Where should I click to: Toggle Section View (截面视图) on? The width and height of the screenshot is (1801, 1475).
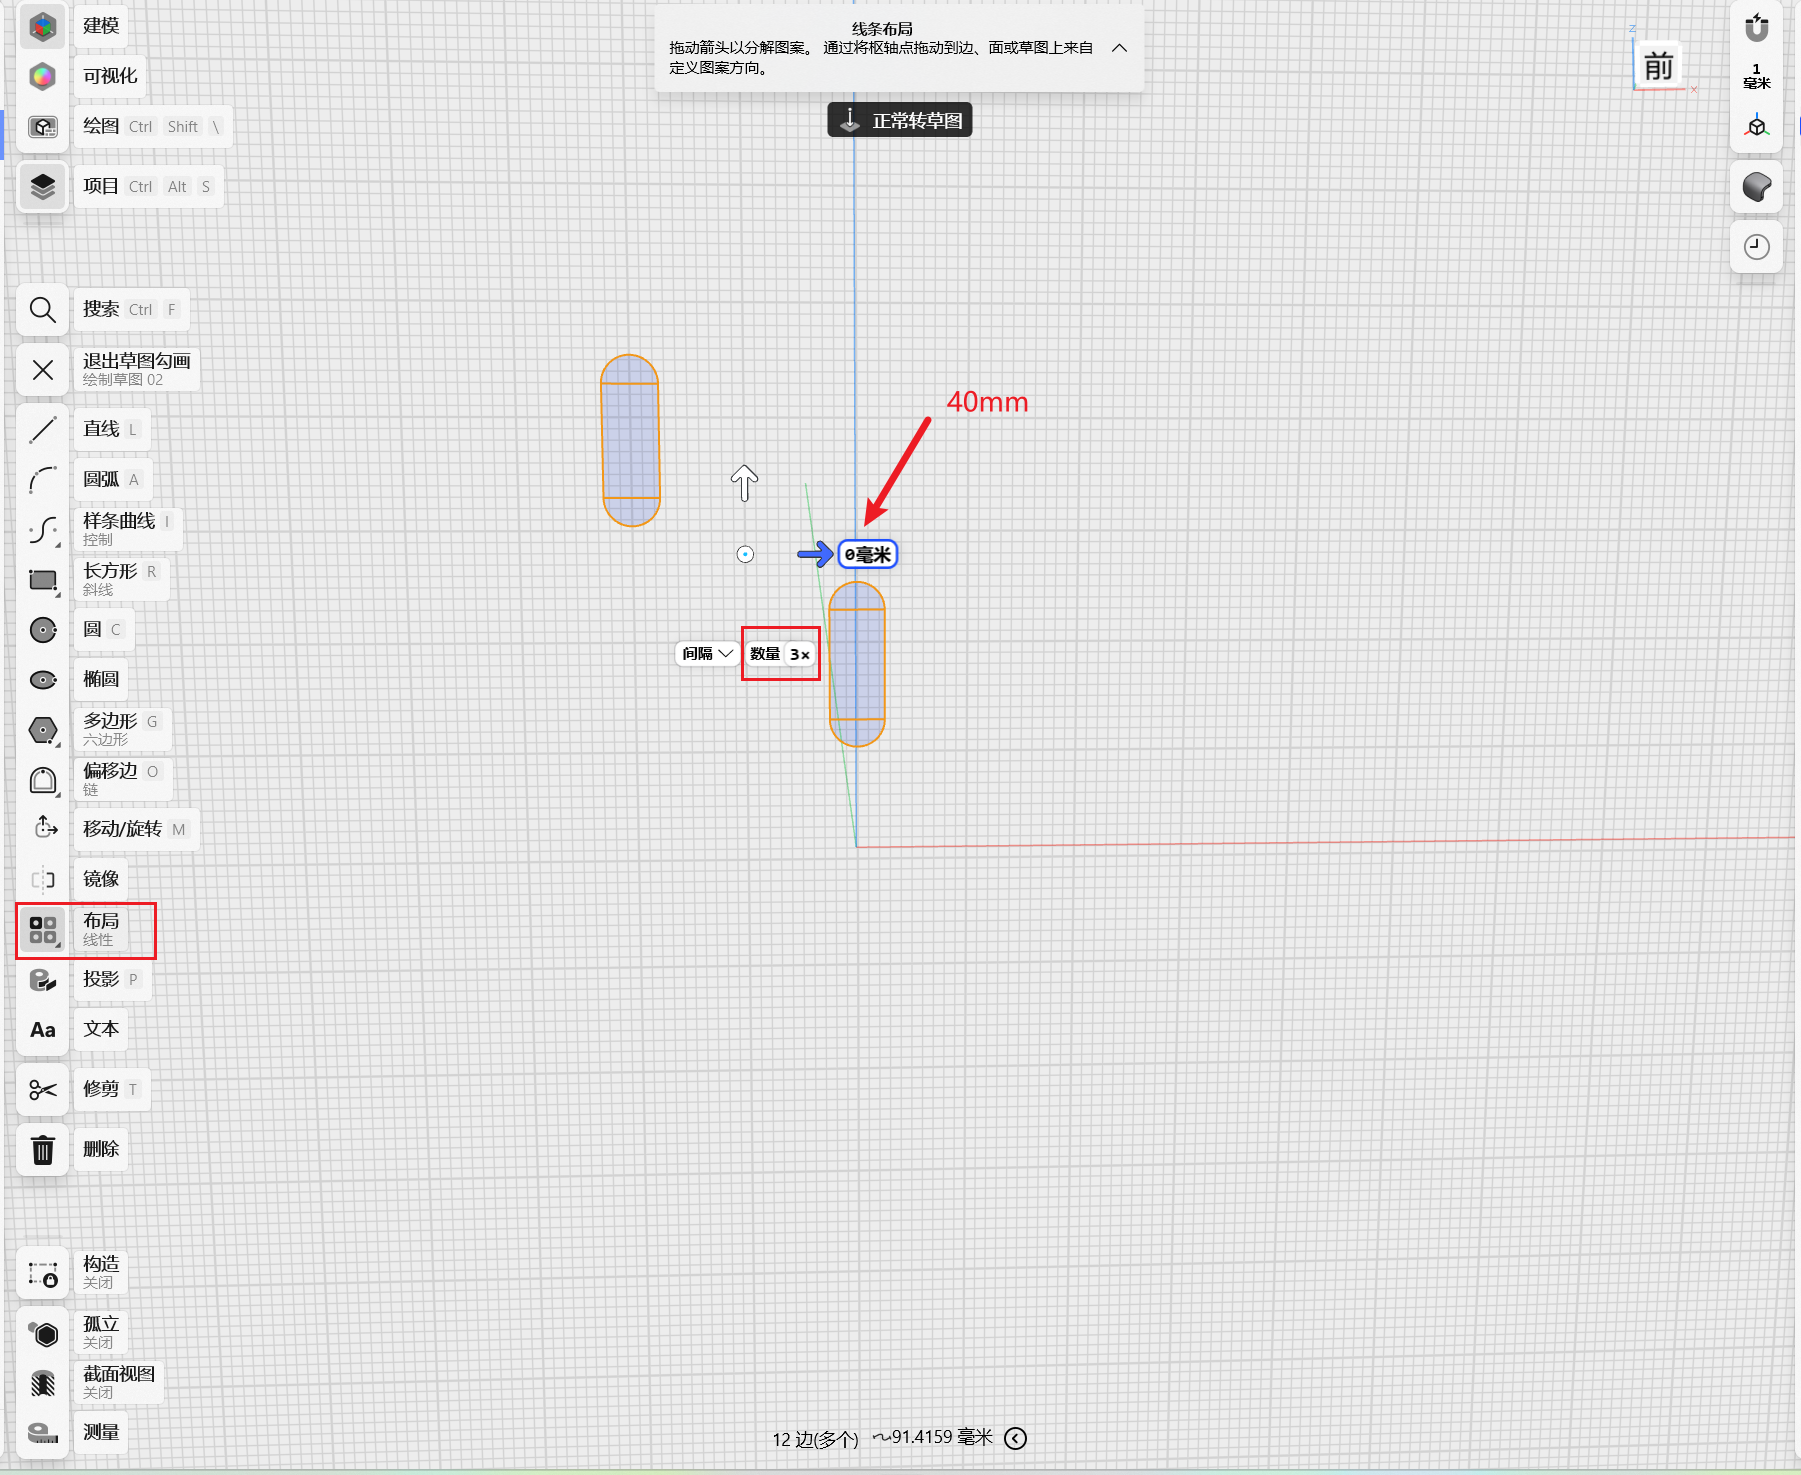tap(42, 1383)
